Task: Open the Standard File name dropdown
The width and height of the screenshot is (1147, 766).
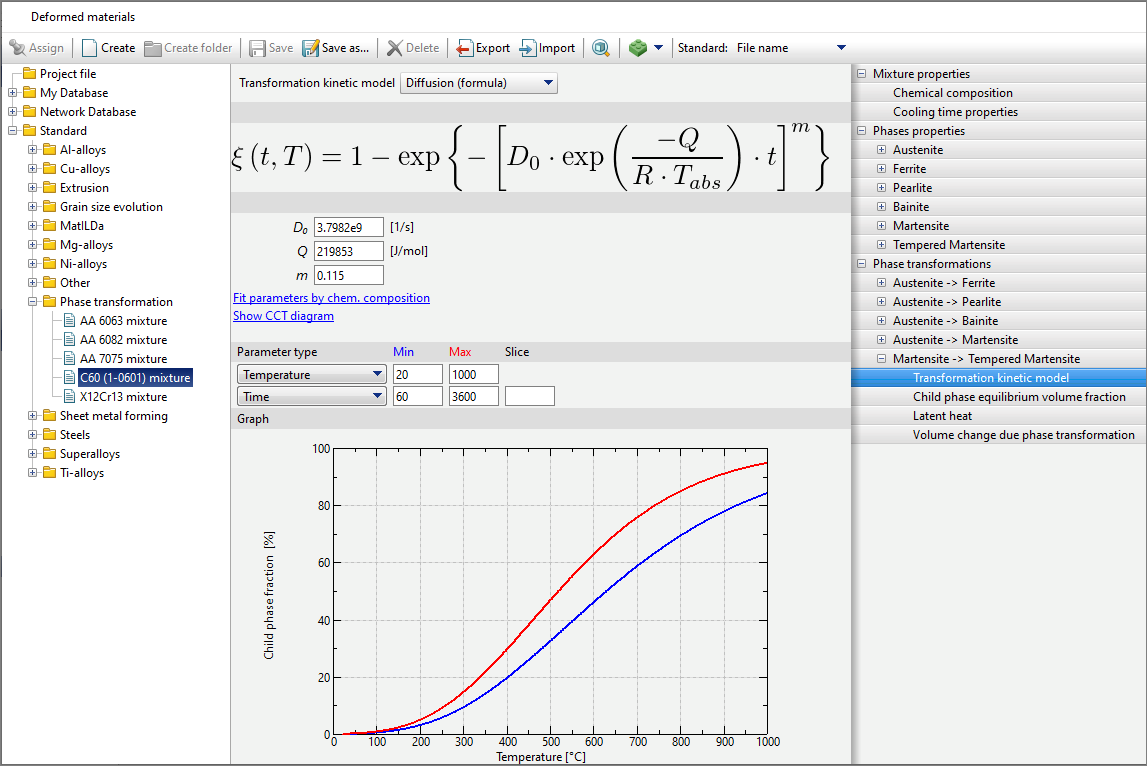Action: 840,48
